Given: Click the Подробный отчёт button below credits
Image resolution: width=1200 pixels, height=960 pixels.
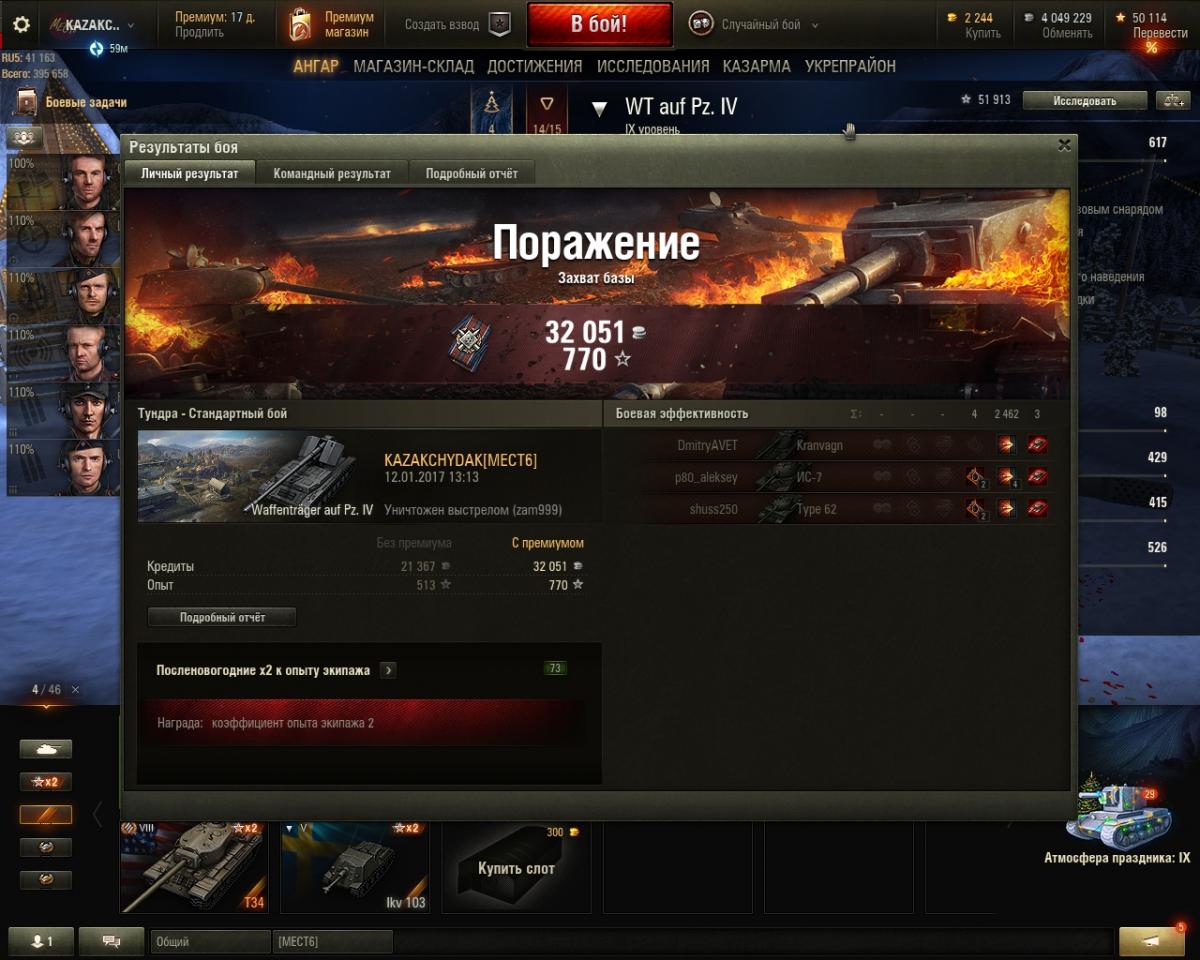Looking at the screenshot, I should pyautogui.click(x=222, y=617).
